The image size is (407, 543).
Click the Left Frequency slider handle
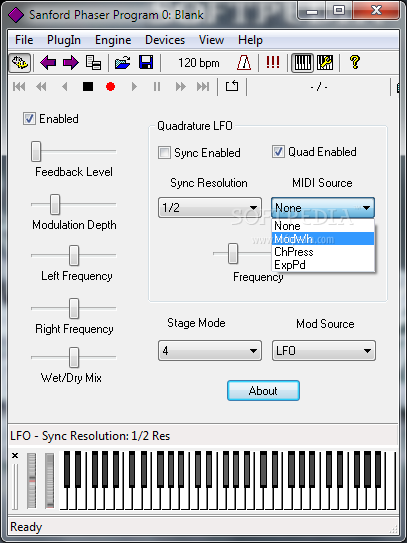pos(74,256)
